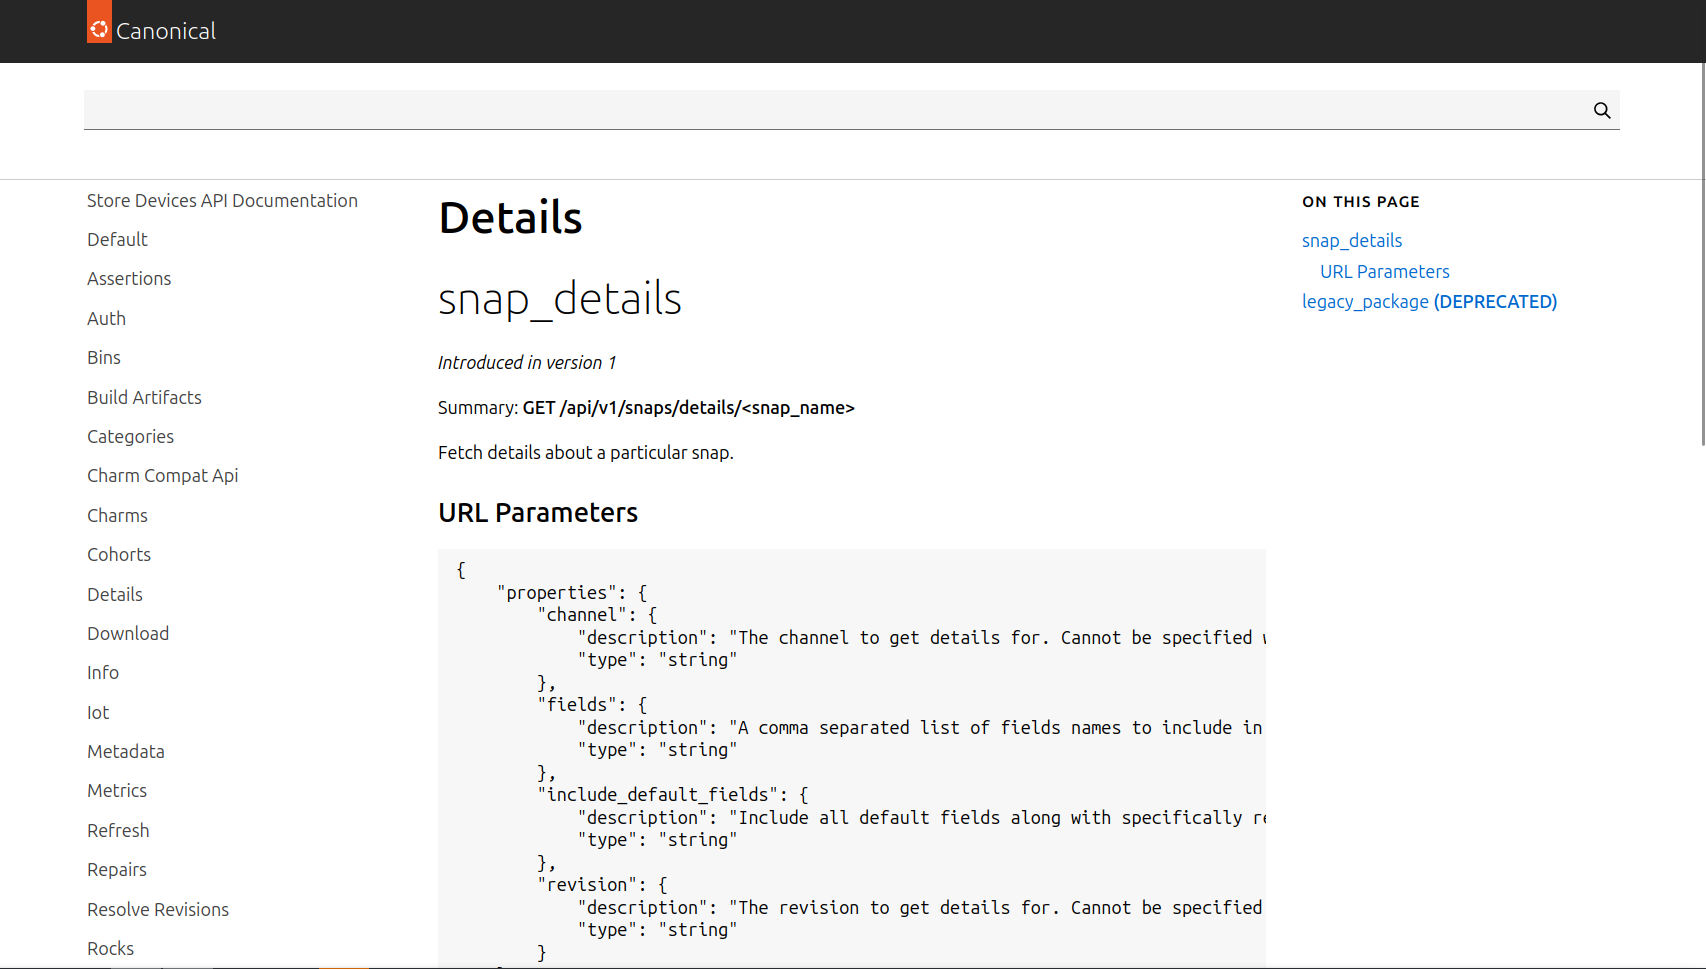Open the Download sidebar entry

128,634
